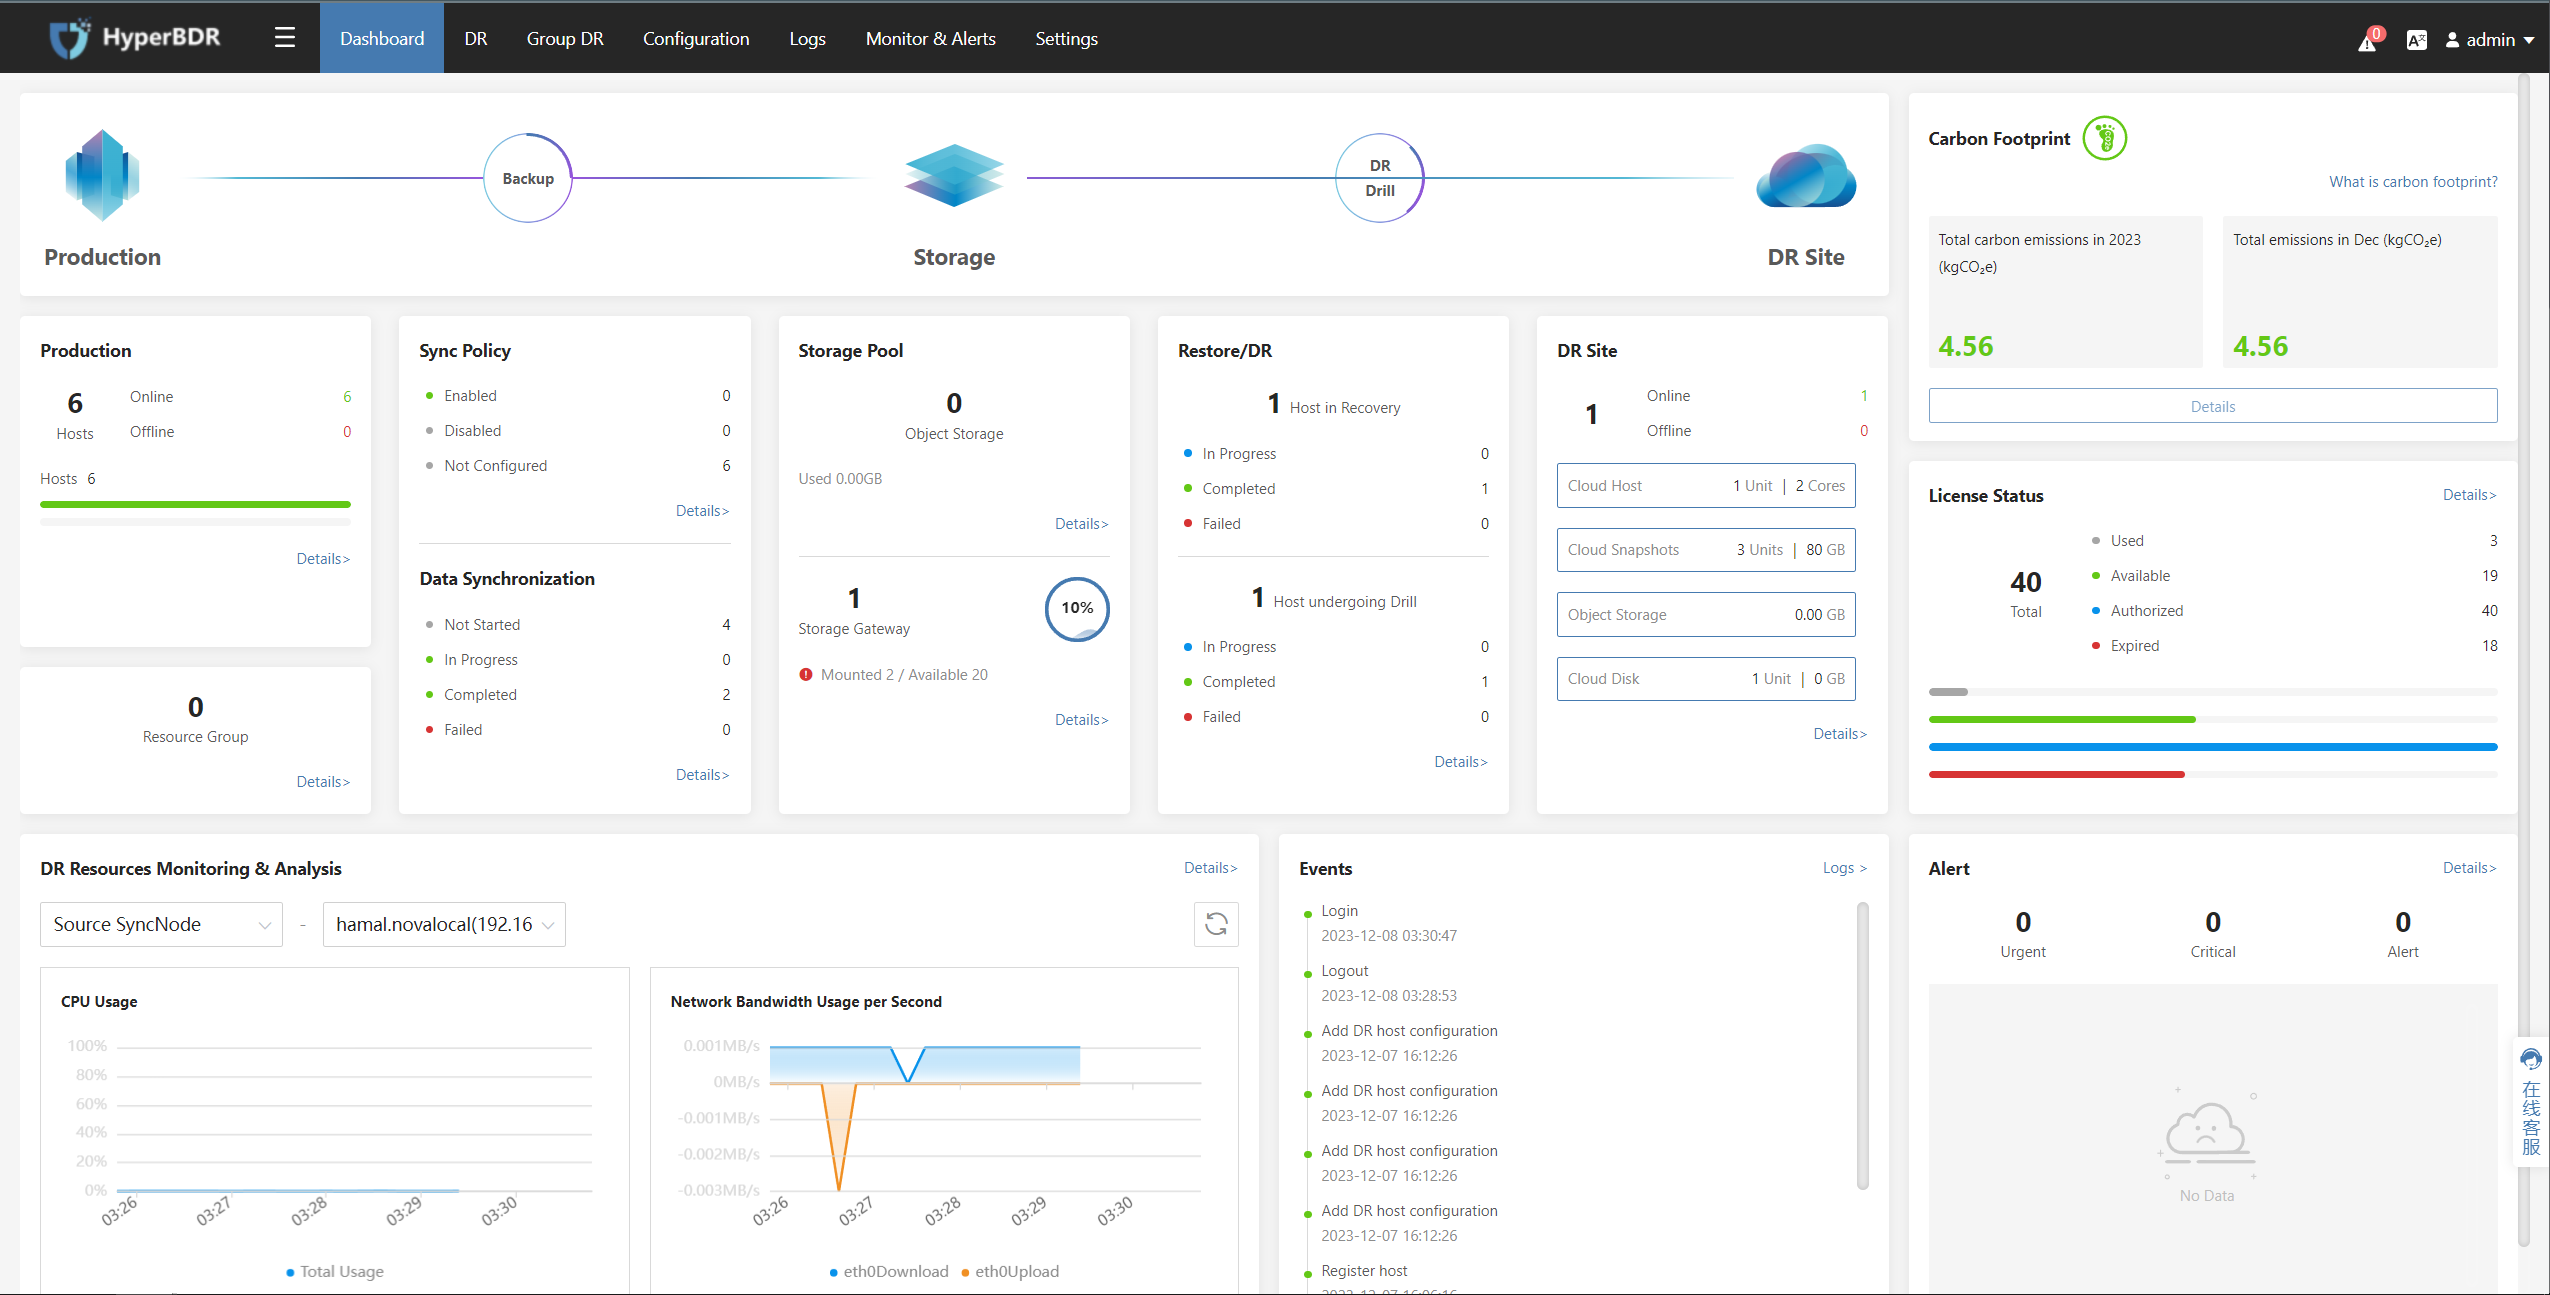This screenshot has height=1295, width=2550.
Task: Click the Carbon Footprint Details button
Action: [x=2212, y=406]
